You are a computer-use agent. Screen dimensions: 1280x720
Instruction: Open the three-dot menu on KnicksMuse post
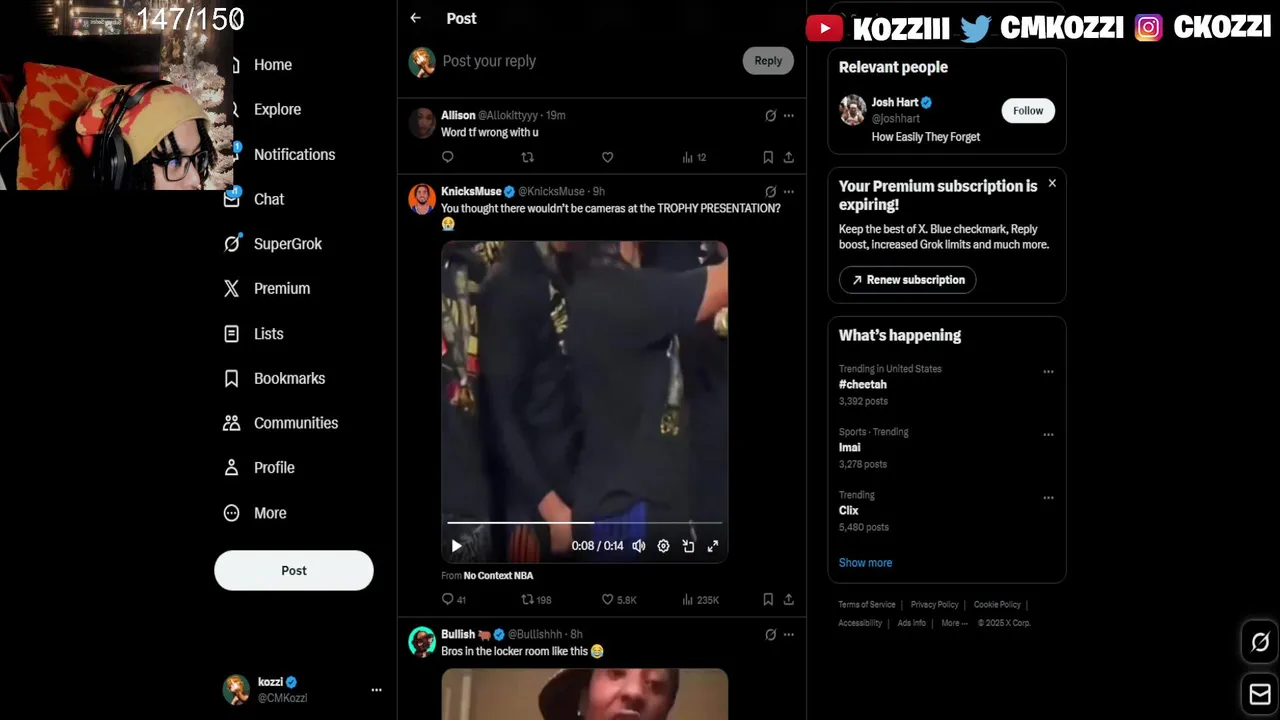pos(789,192)
